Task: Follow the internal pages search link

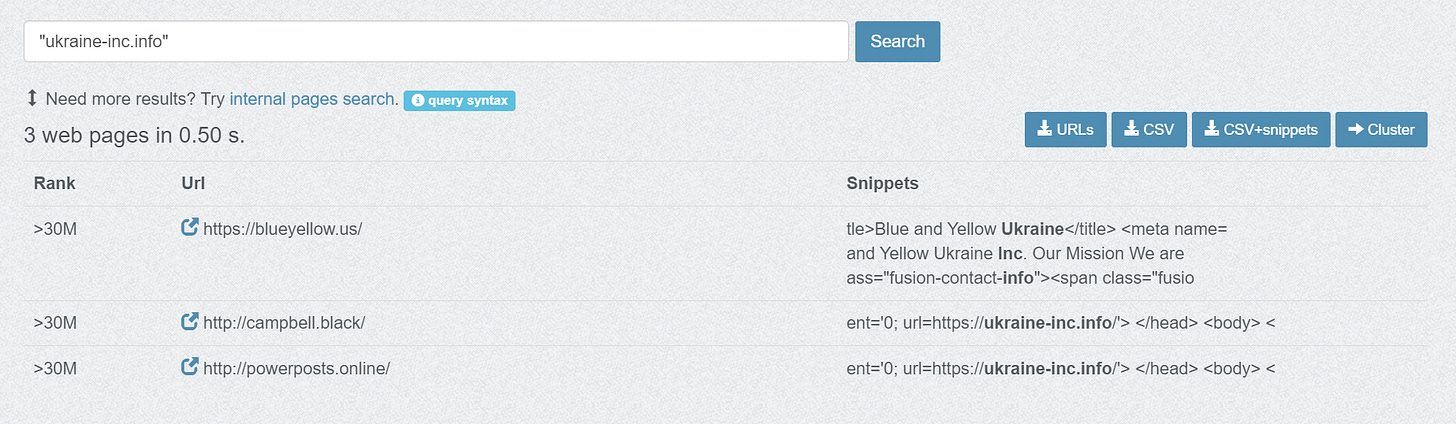Action: pos(312,99)
